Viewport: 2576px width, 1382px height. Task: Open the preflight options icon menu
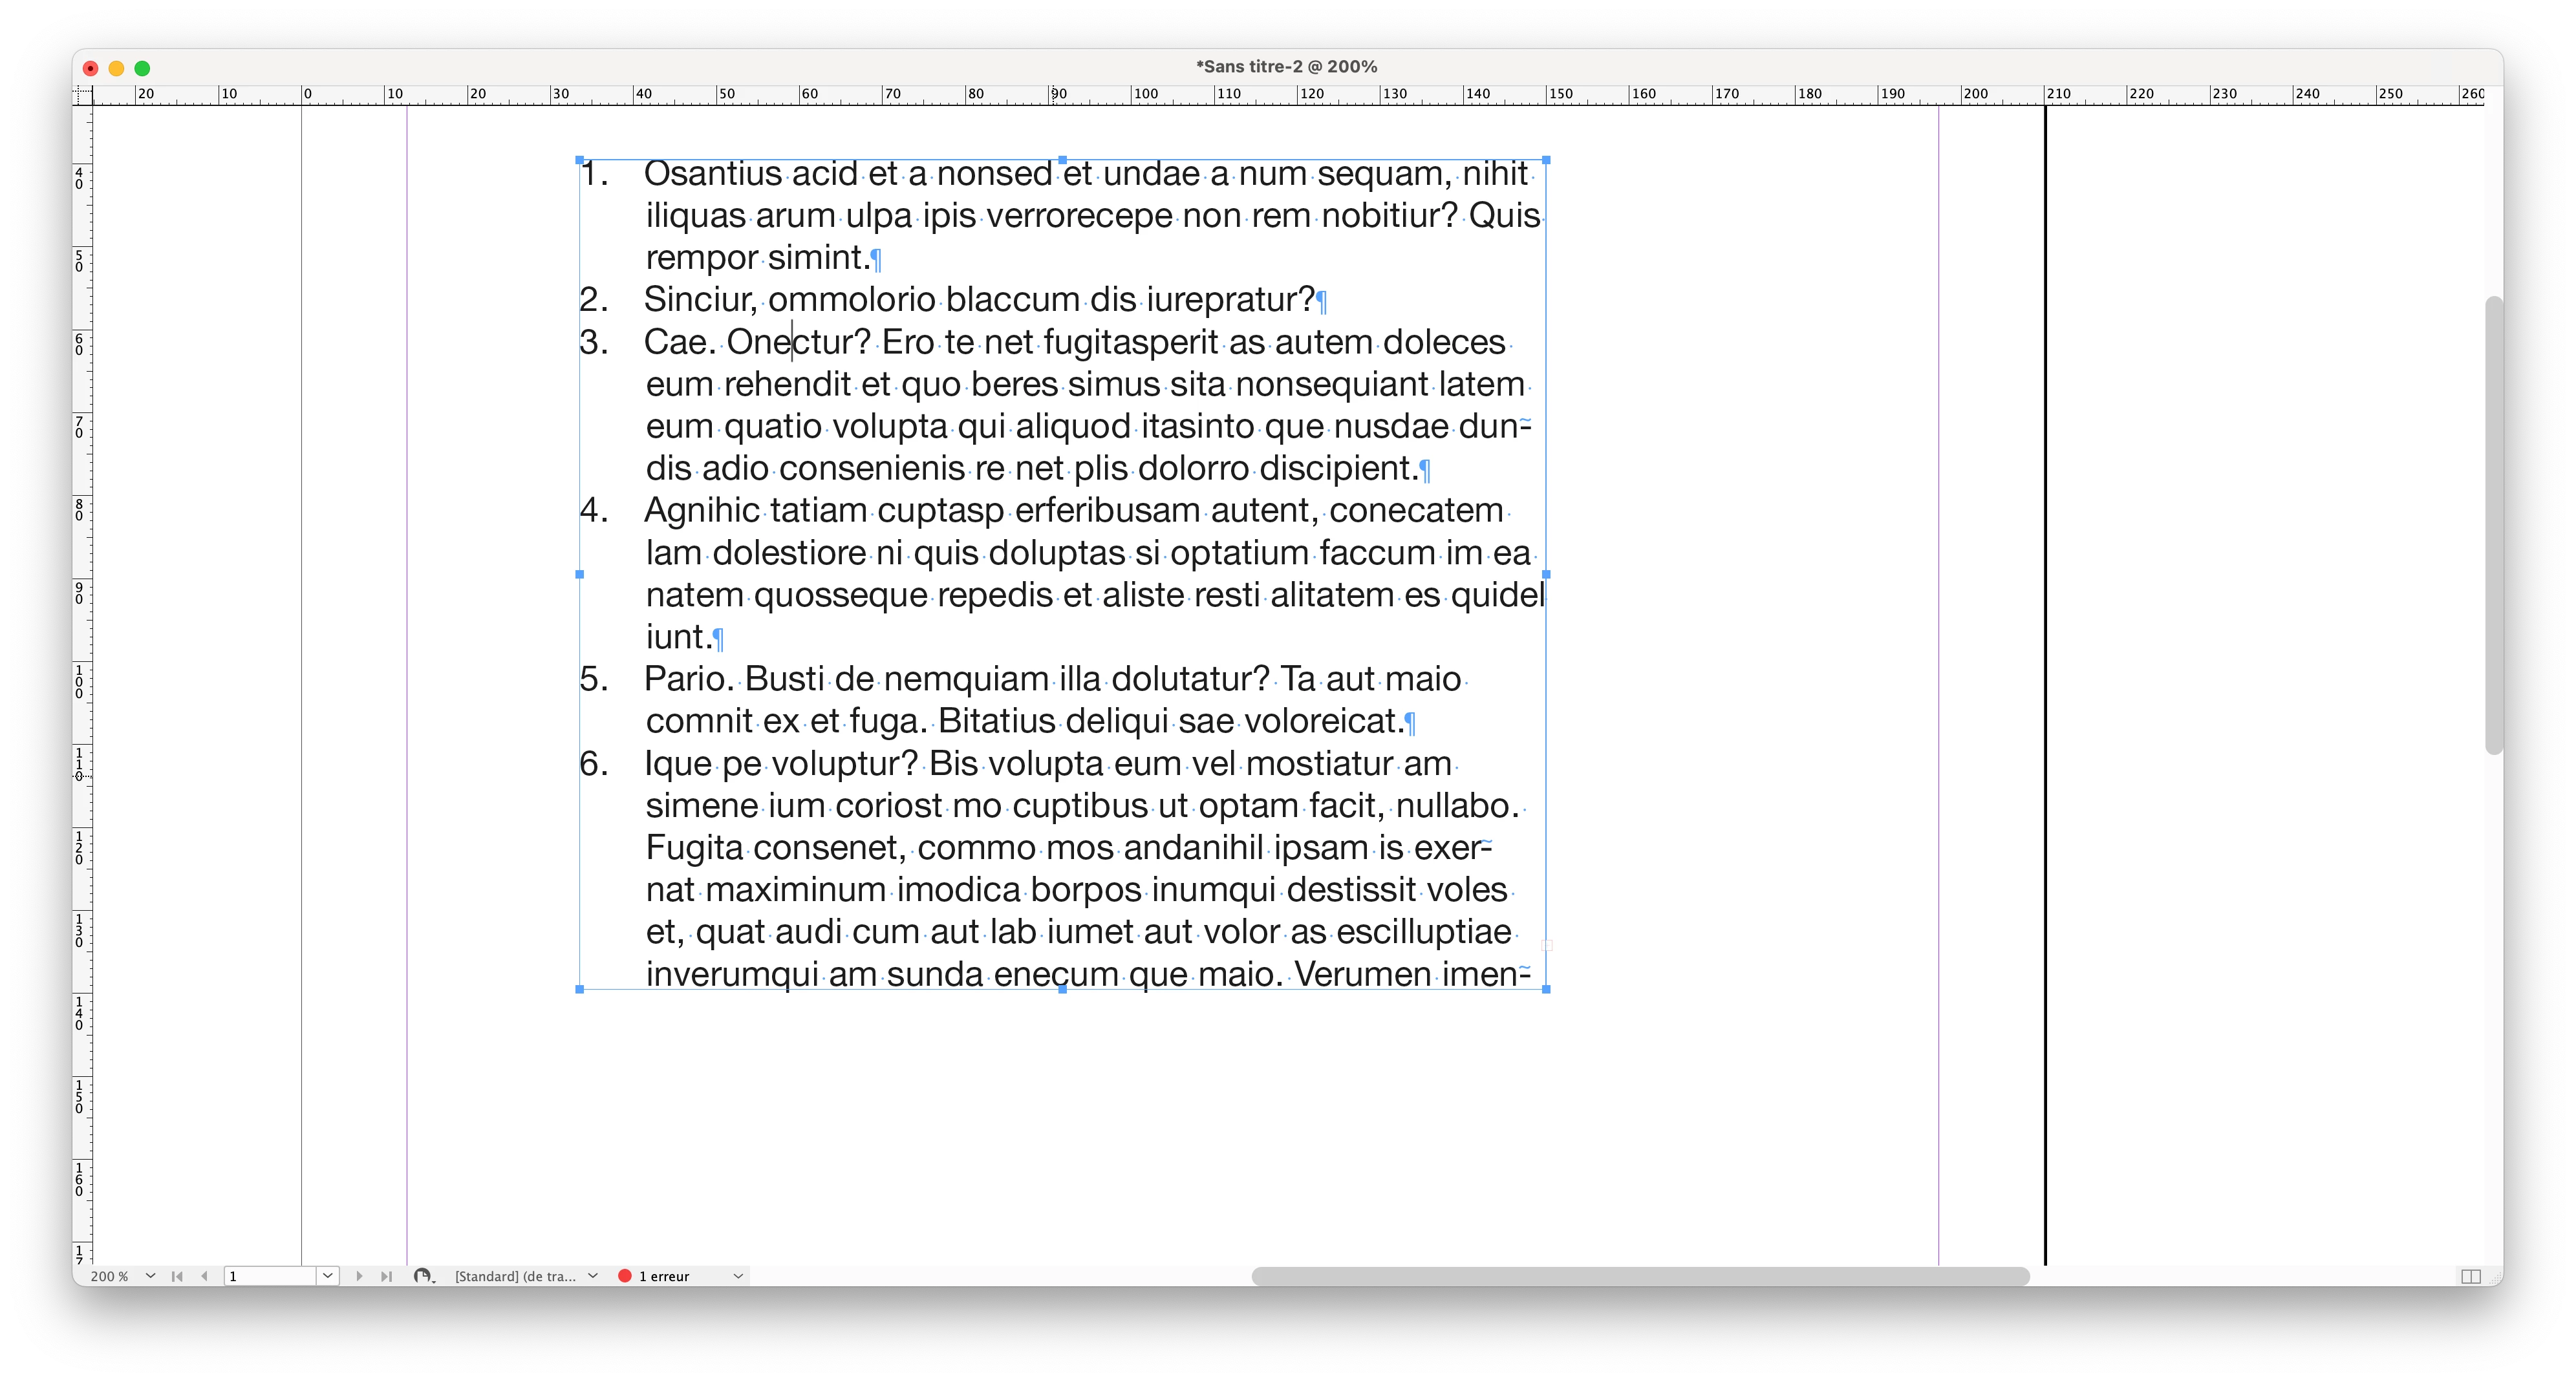(424, 1276)
